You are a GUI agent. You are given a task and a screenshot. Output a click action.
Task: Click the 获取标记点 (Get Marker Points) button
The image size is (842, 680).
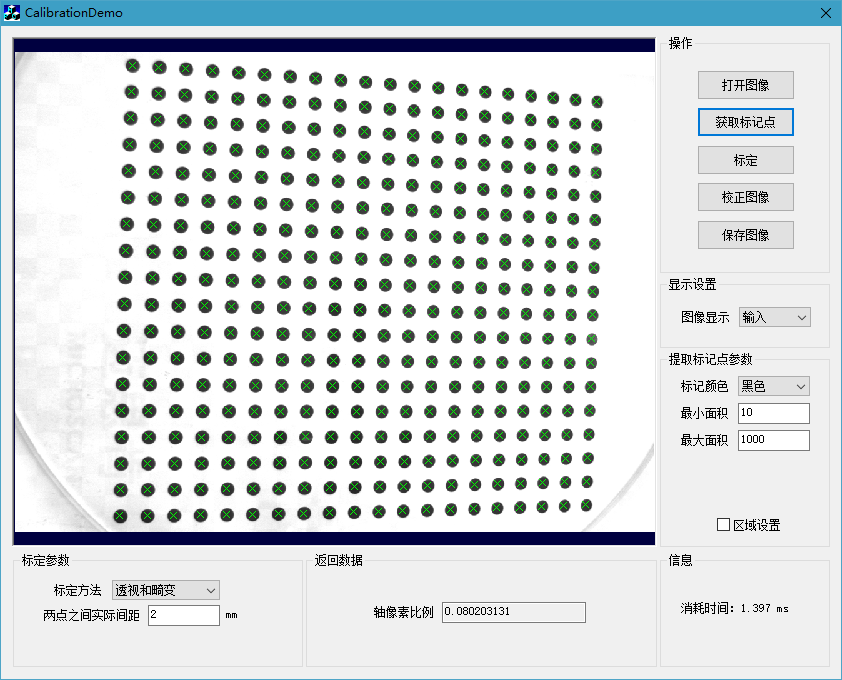(x=745, y=122)
